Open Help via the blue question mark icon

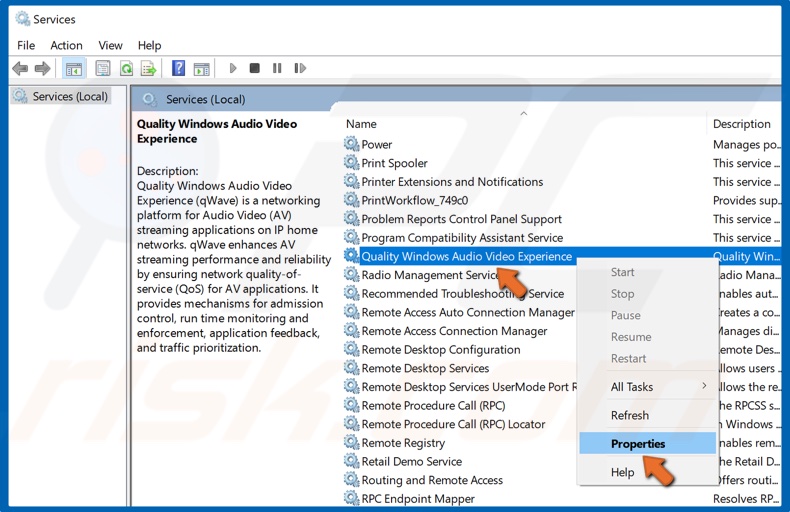click(x=178, y=69)
